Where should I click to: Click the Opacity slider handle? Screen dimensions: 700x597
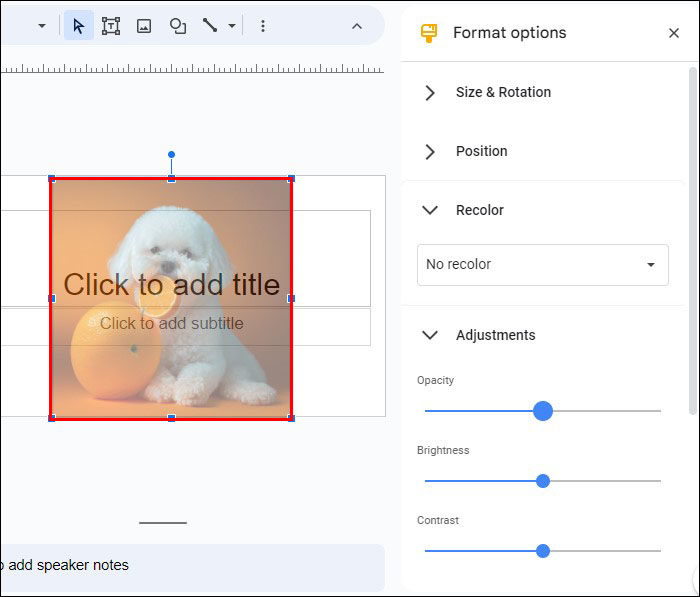click(543, 411)
